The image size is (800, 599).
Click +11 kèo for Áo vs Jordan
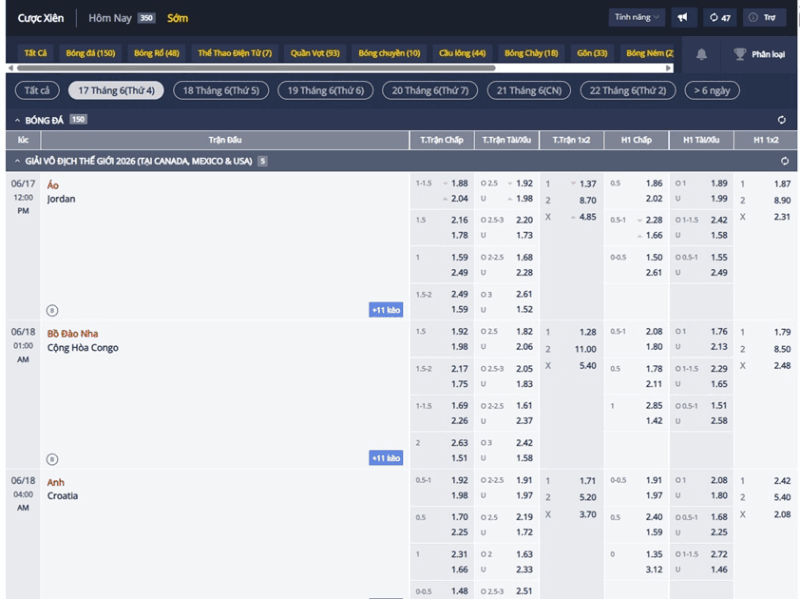386,310
